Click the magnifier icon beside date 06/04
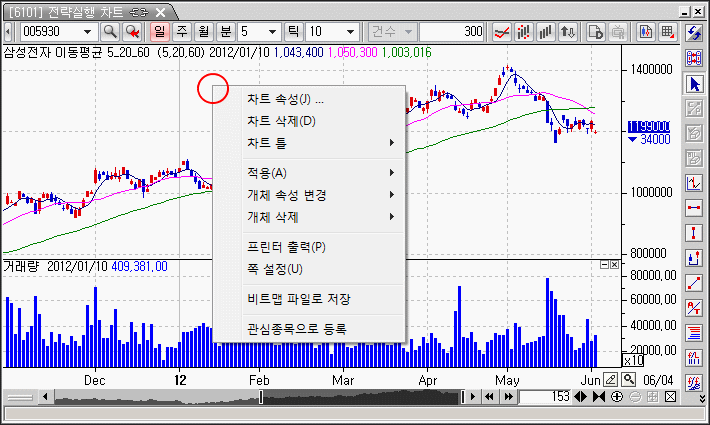Viewport: 710px width, 425px height. 626,380
